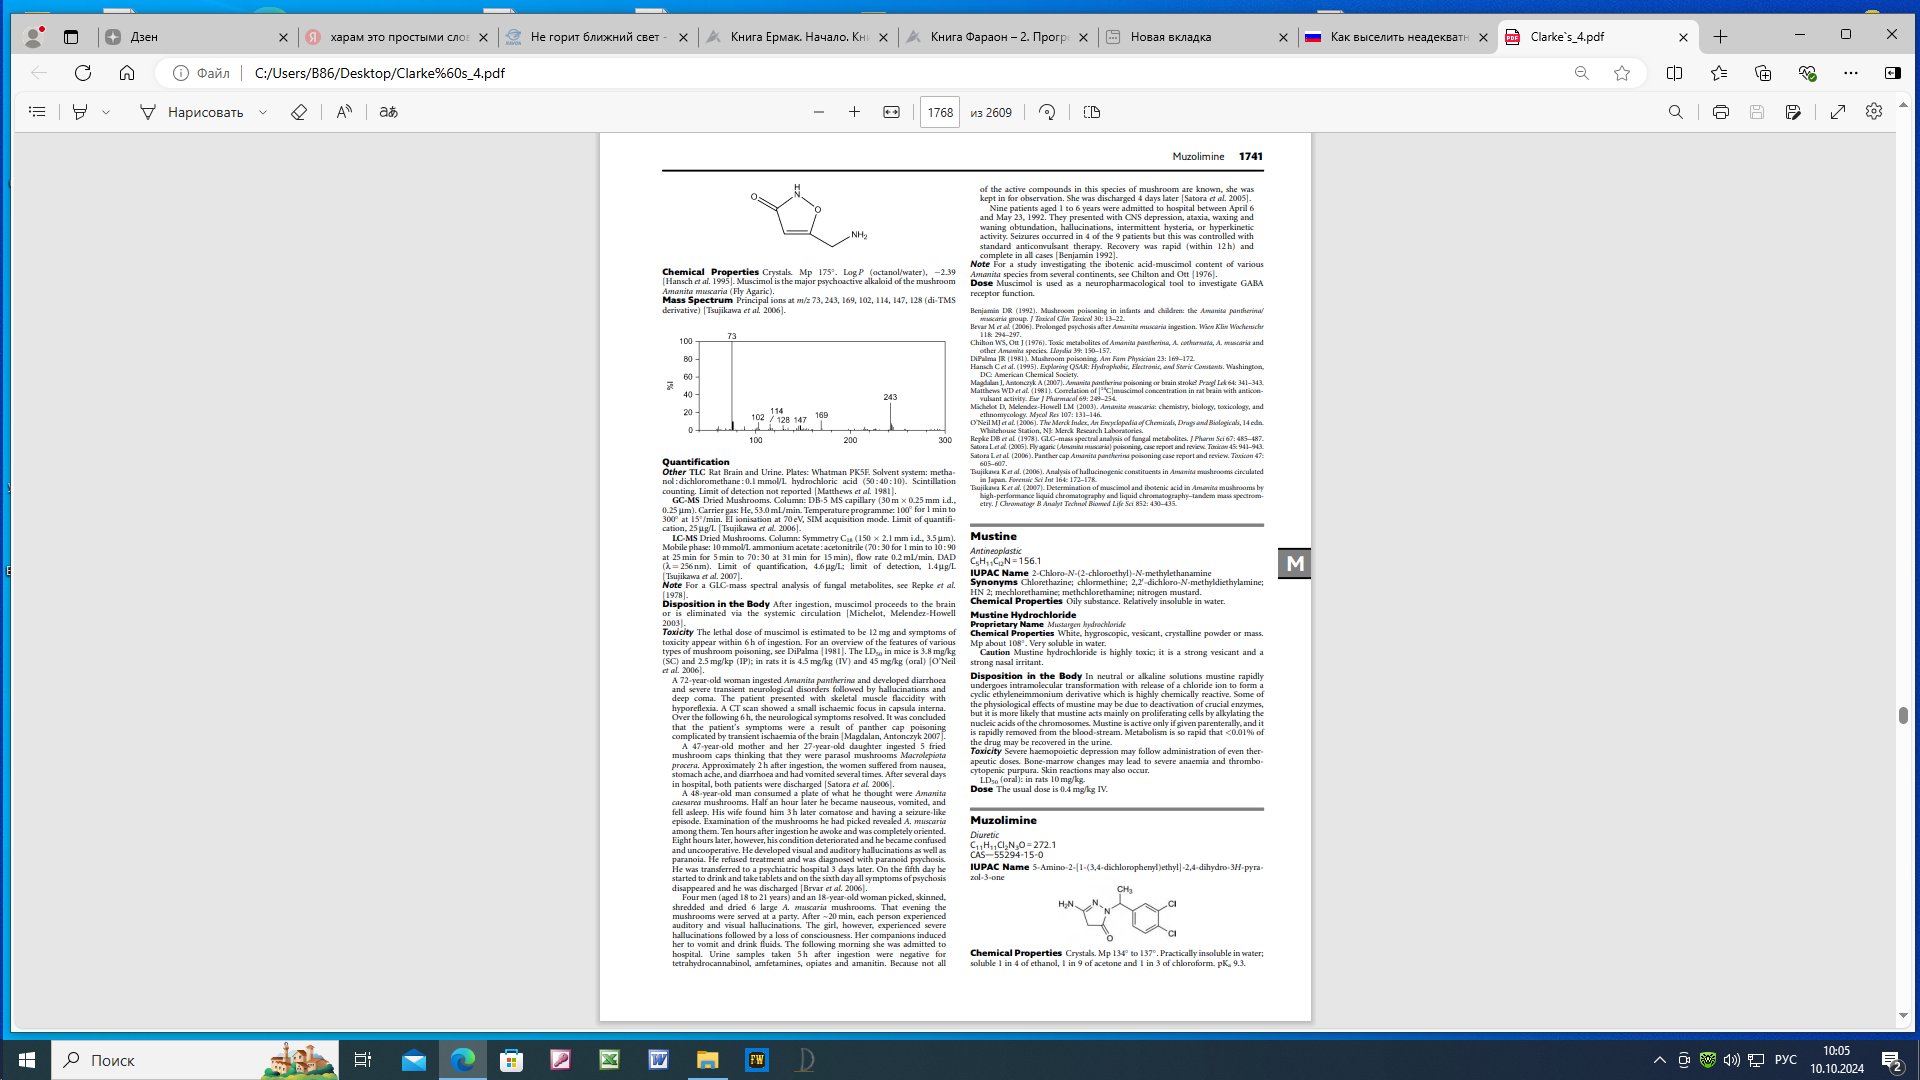Expand highlight color options dropdown
Viewport: 1920px width, 1080px height.
(x=106, y=112)
